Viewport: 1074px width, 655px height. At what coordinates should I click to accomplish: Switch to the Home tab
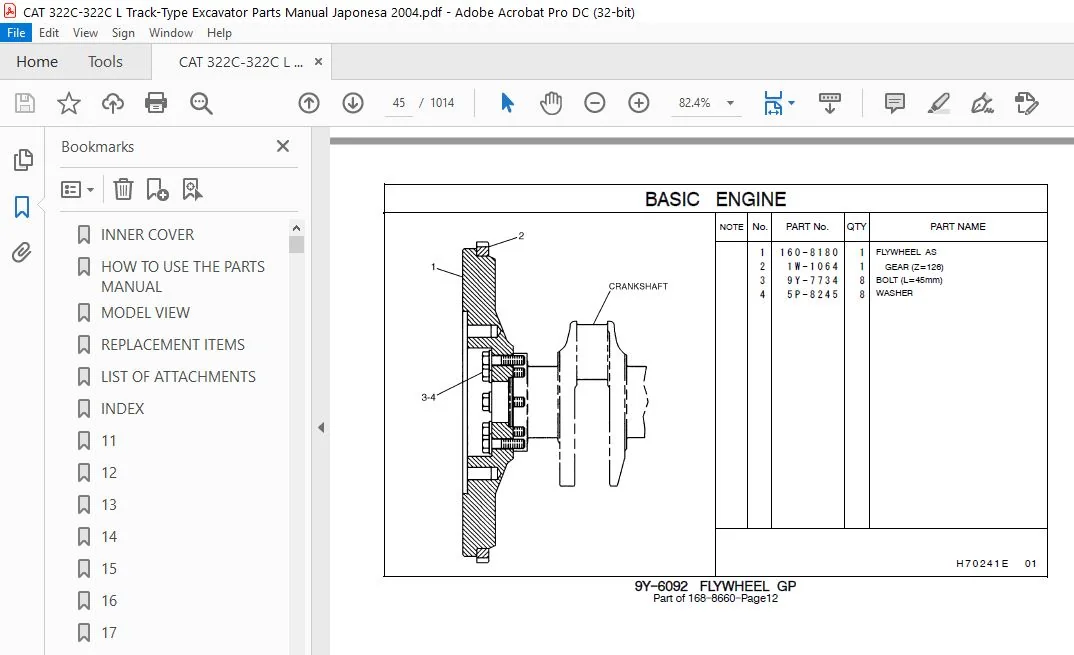tap(37, 62)
